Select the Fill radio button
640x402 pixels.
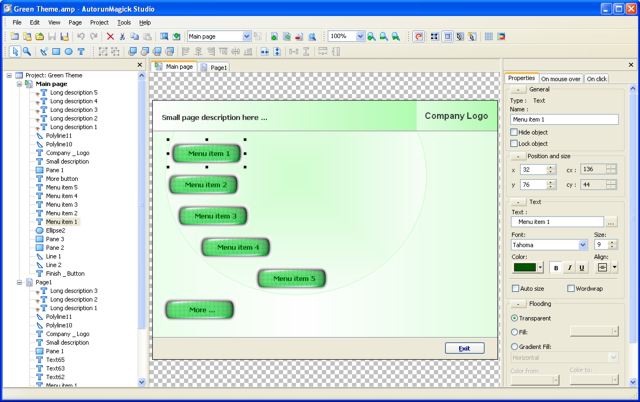(514, 332)
